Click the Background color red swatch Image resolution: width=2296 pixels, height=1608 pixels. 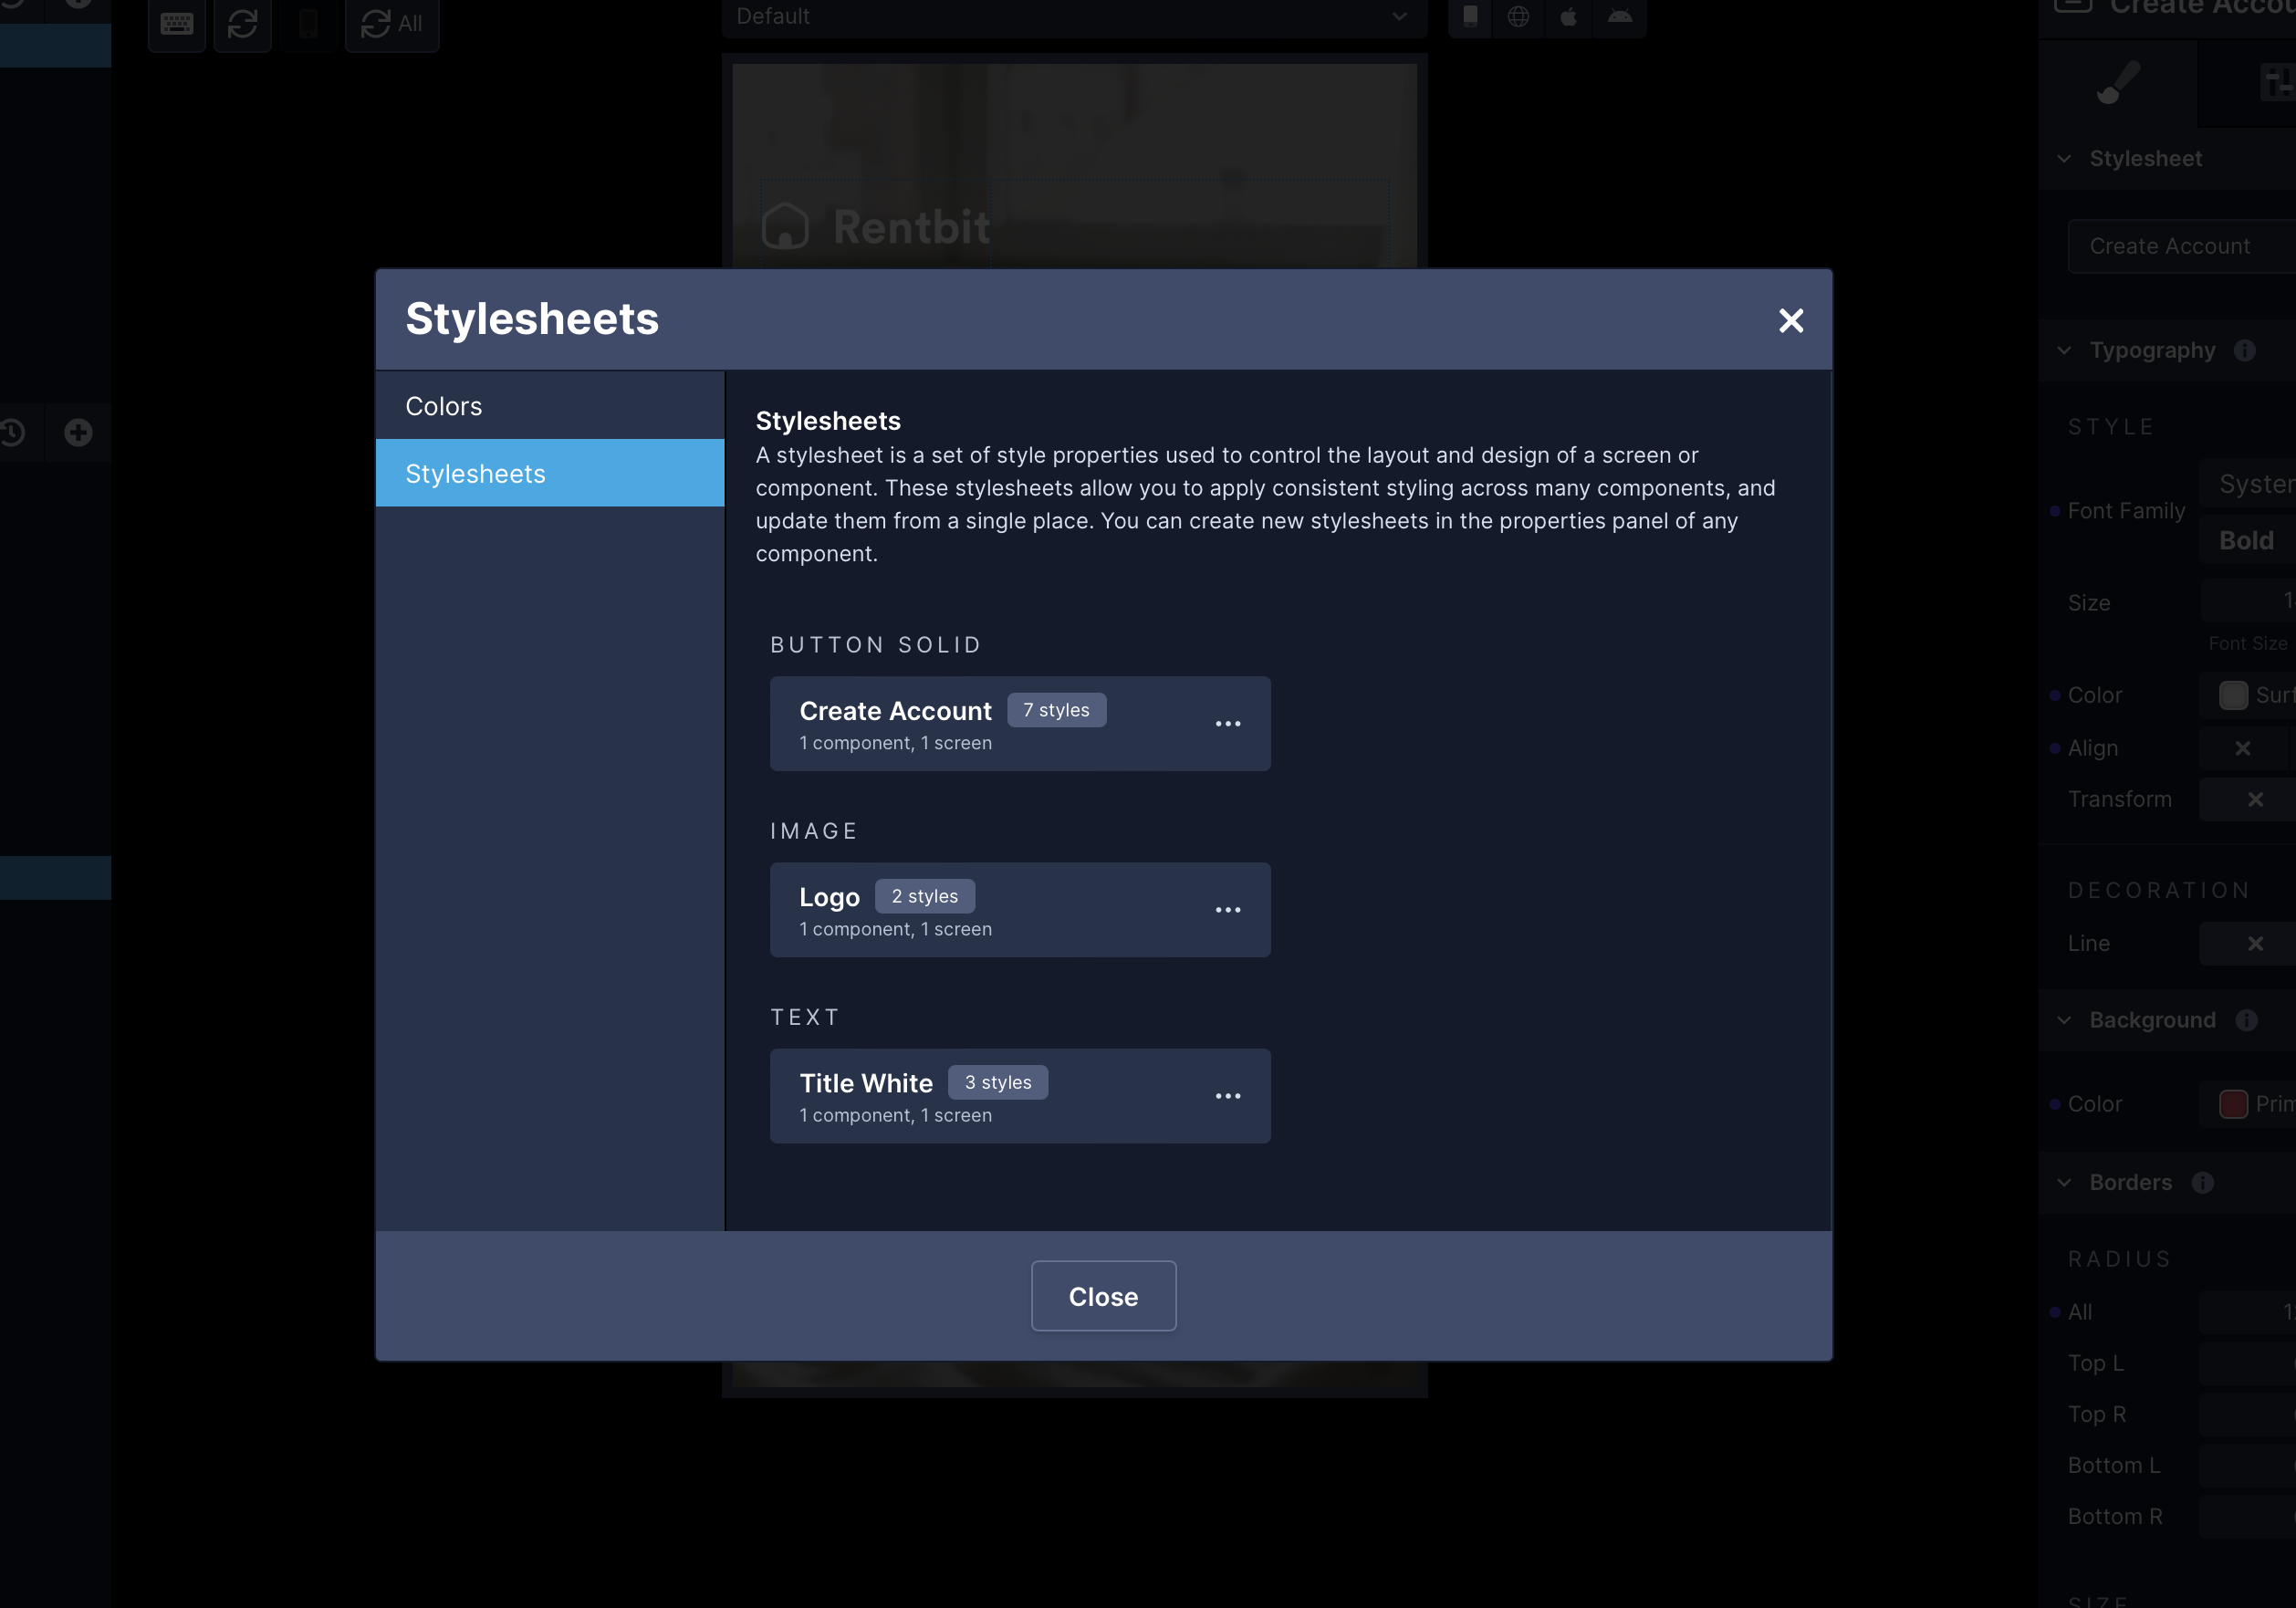[2232, 1103]
